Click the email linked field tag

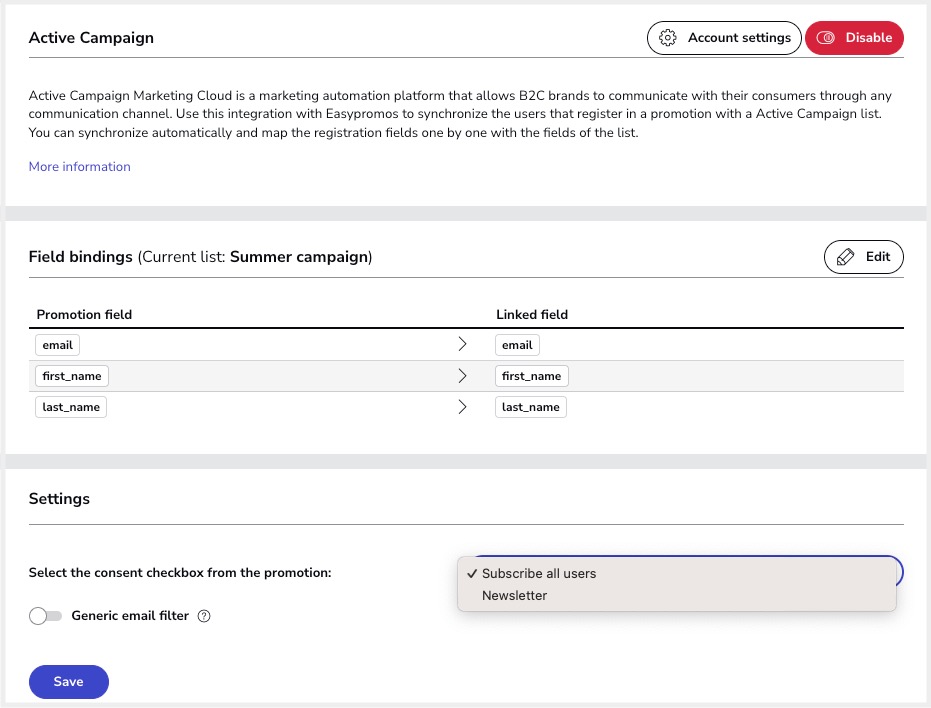point(517,345)
